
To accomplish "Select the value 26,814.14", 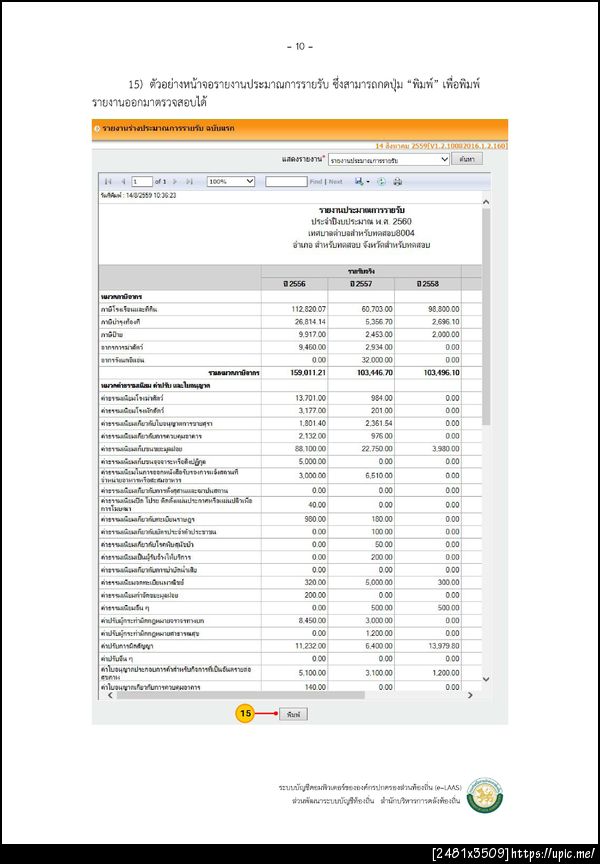I will 310,322.
